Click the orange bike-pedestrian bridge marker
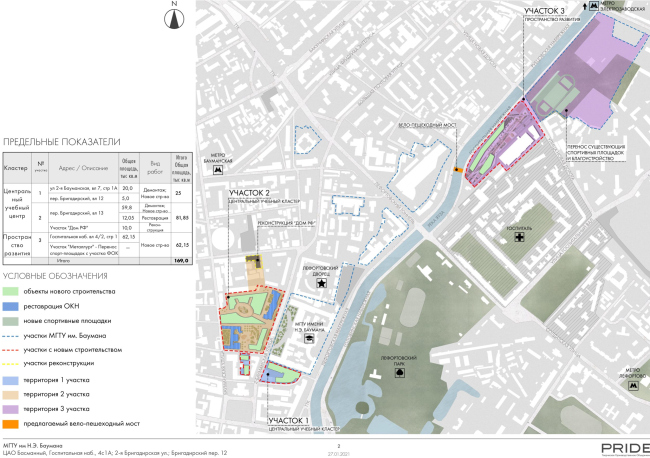Image resolution: width=650 pixels, height=458 pixels. pos(457,171)
